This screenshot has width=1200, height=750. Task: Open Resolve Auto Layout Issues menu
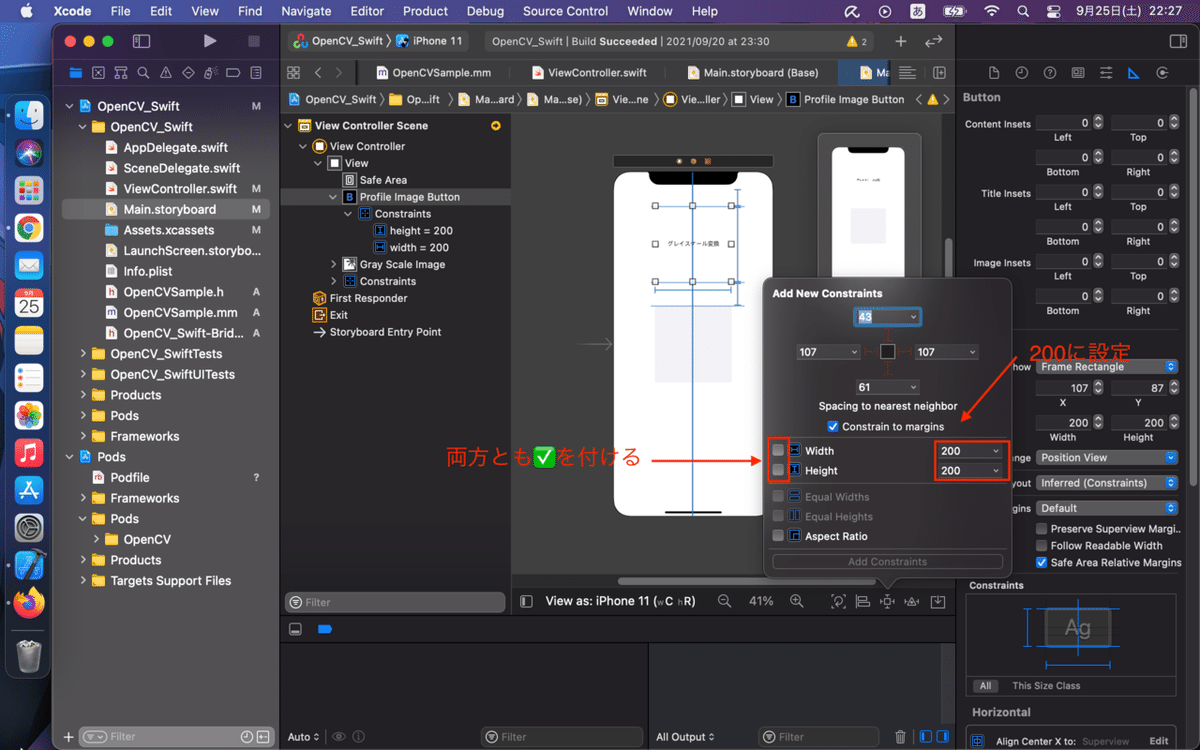click(912, 601)
